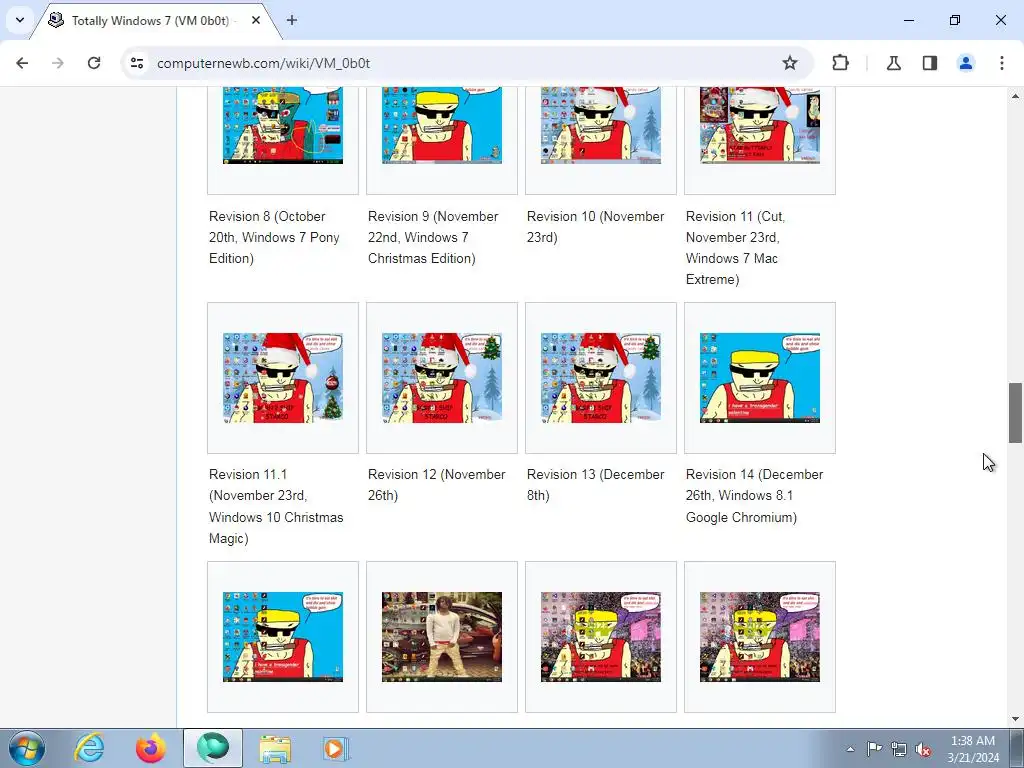This screenshot has height=768, width=1024.
Task: Click the forward navigation arrow
Action: pyautogui.click(x=58, y=63)
